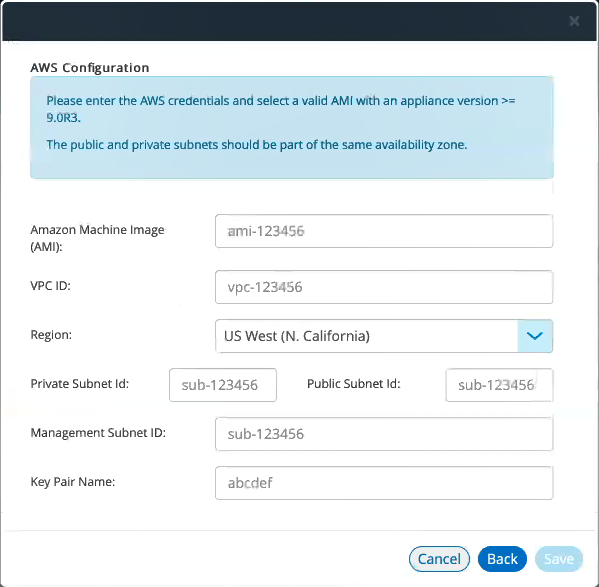
Task: Click the Management Subnet ID label
Action: pos(98,432)
